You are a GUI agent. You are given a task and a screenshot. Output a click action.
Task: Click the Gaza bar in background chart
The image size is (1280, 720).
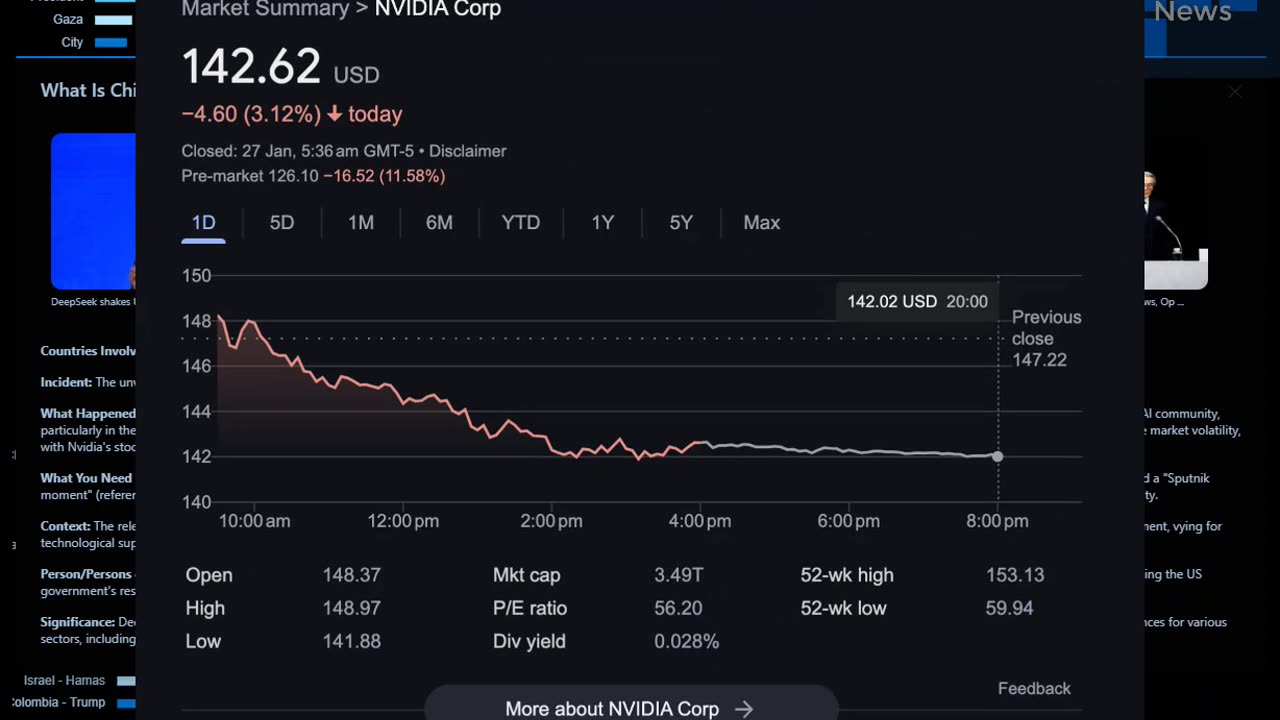(114, 20)
